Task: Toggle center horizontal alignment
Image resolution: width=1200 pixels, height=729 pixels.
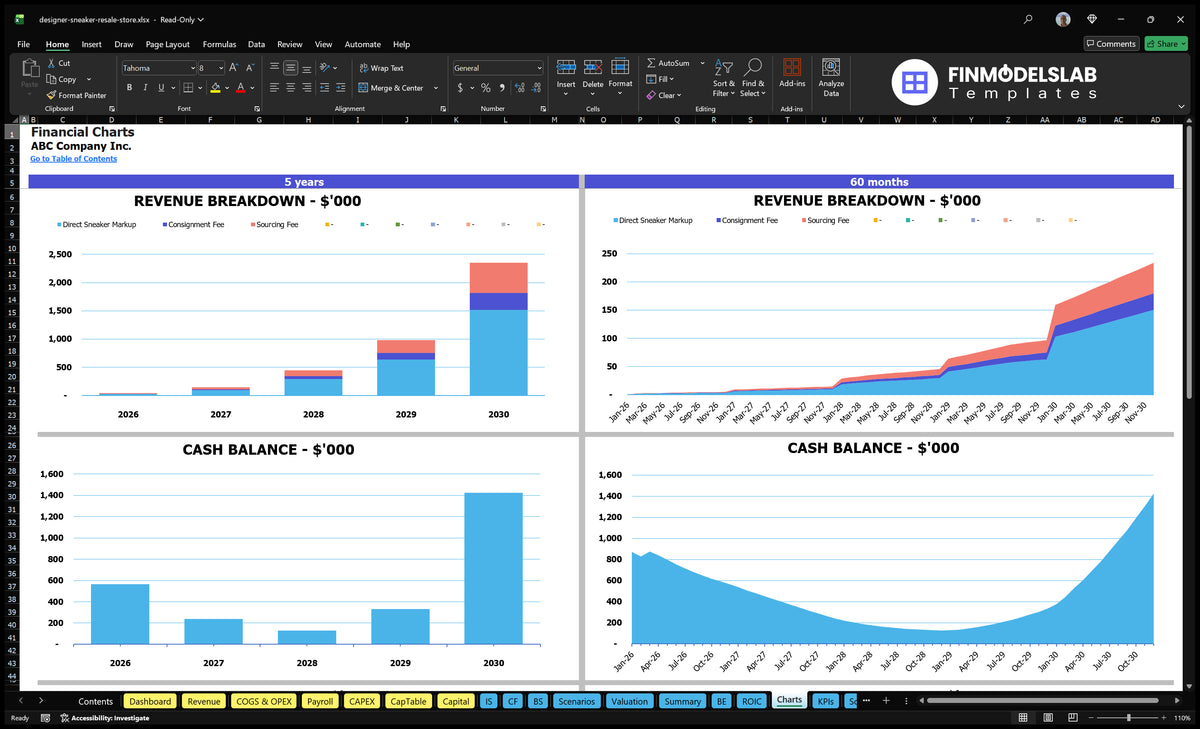Action: click(x=290, y=88)
